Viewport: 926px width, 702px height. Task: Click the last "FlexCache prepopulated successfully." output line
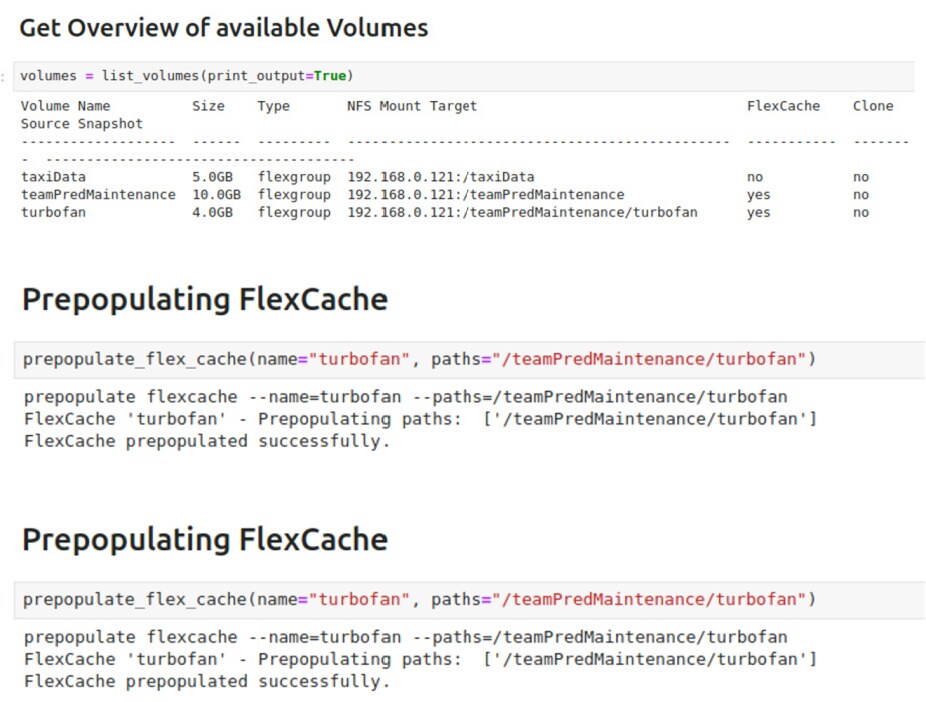pos(207,681)
